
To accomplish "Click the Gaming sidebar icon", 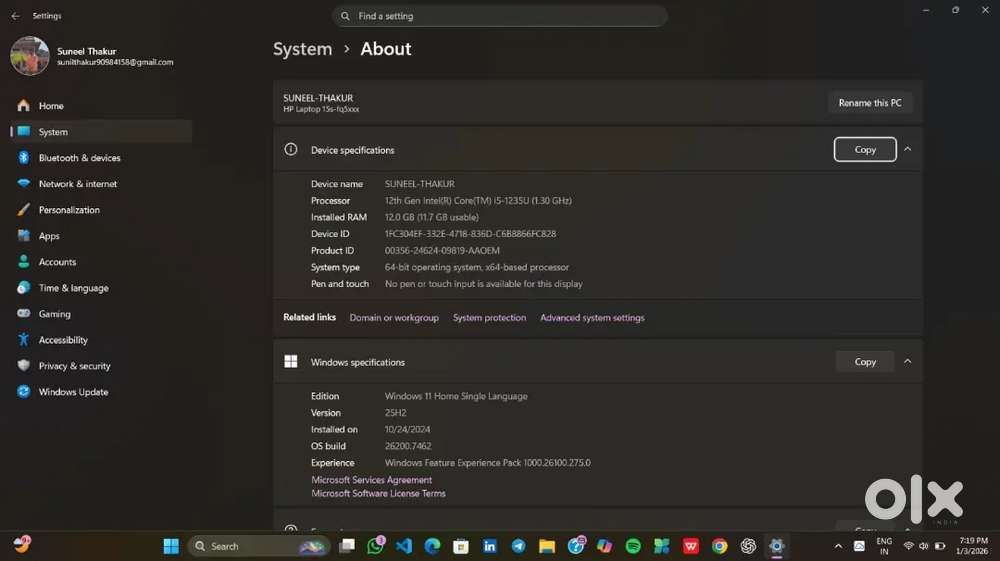I will [x=23, y=314].
